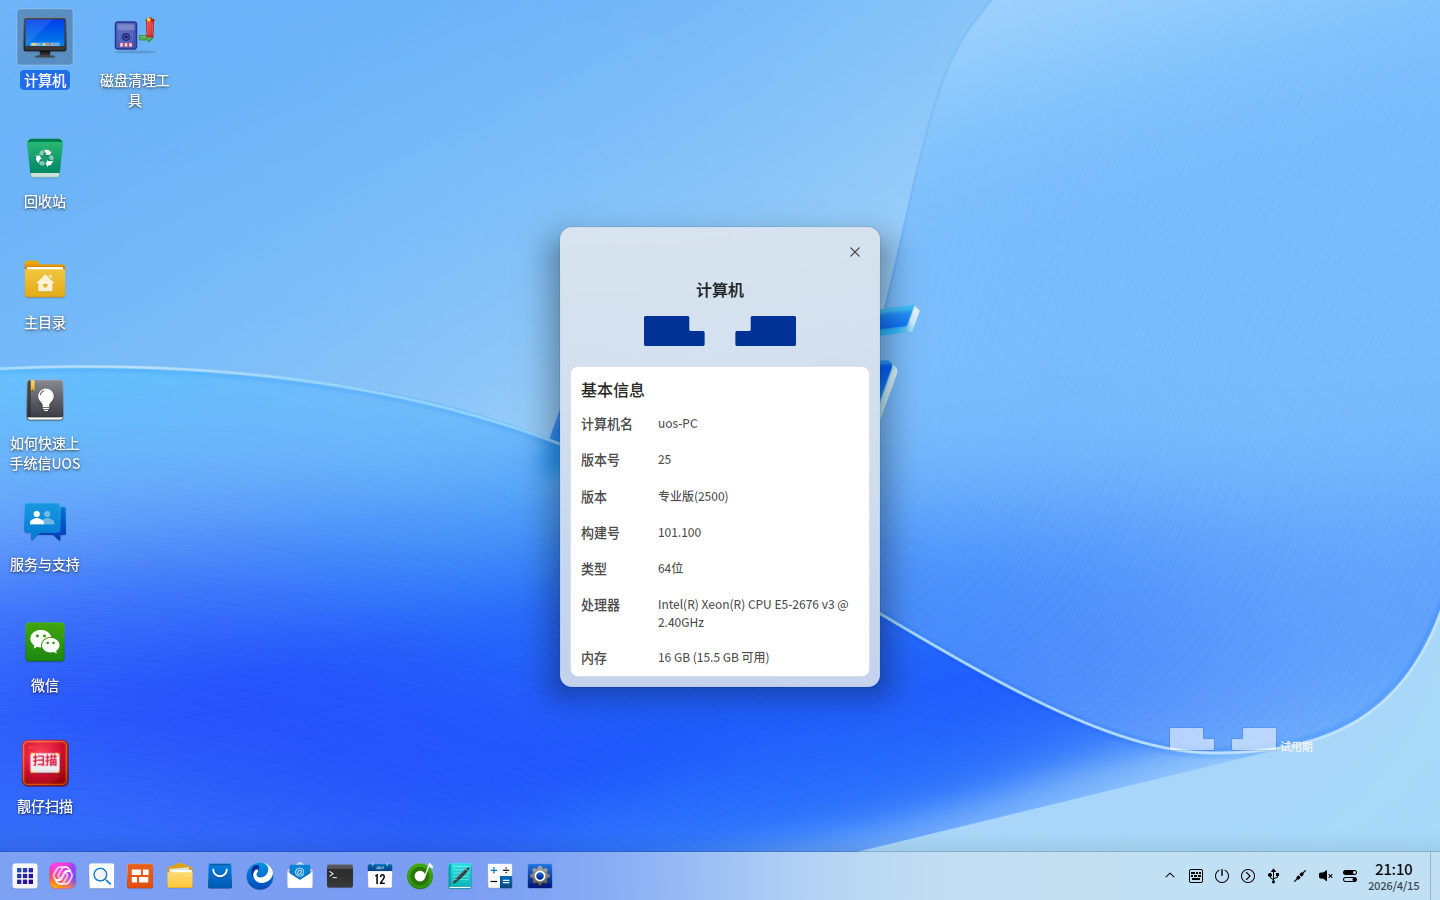This screenshot has height=900, width=1440.
Task: Open the app launcher grid
Action: pos(25,876)
